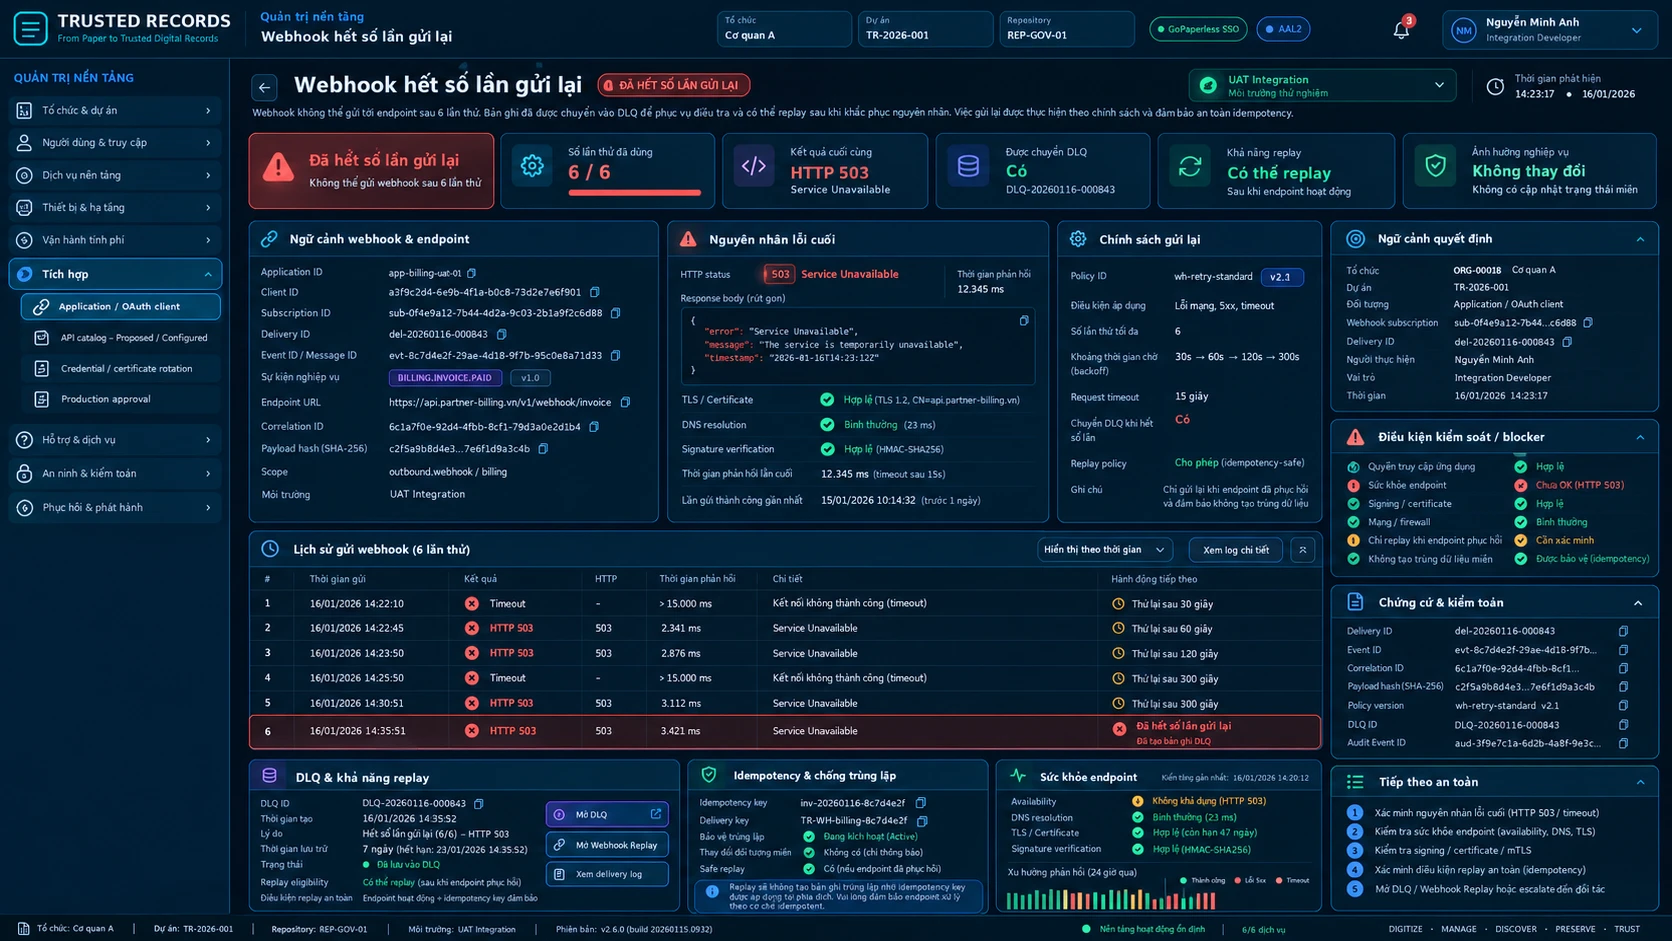The height and width of the screenshot is (941, 1672).
Task: Copy the Client ID value
Action: coord(595,292)
